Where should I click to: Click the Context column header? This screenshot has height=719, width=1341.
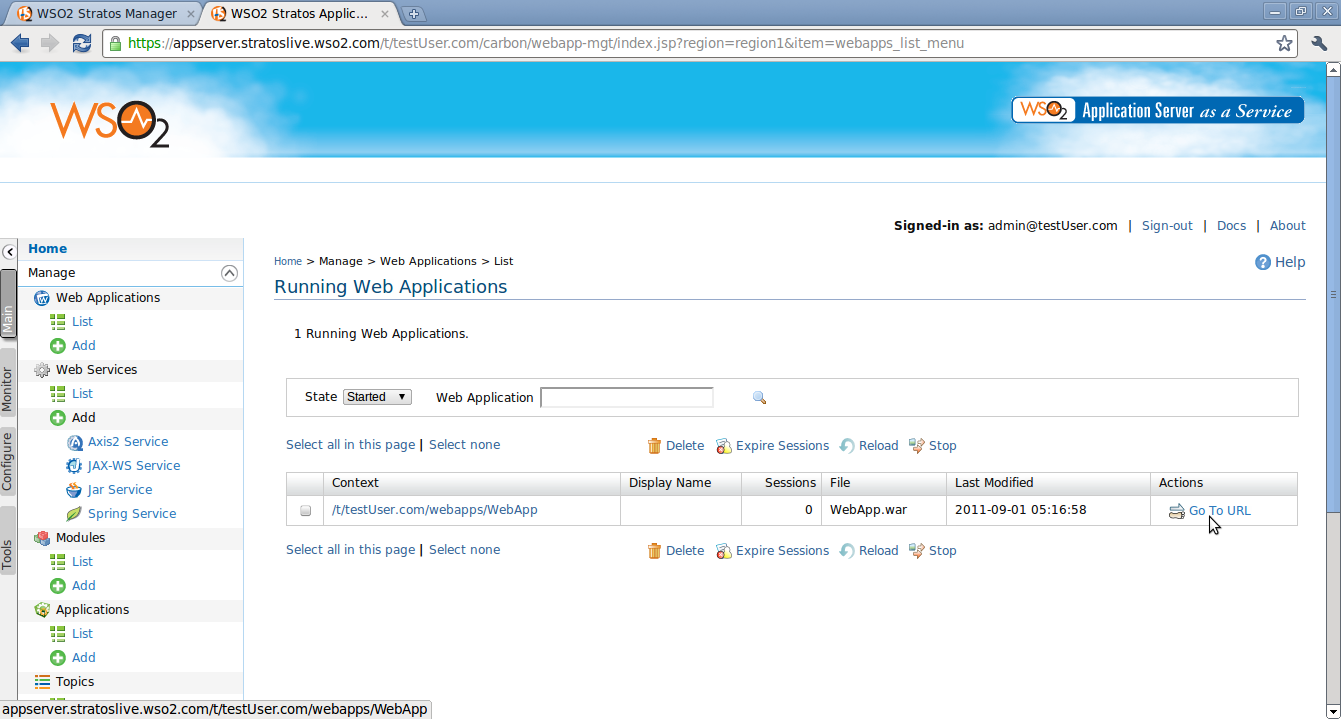[472, 483]
